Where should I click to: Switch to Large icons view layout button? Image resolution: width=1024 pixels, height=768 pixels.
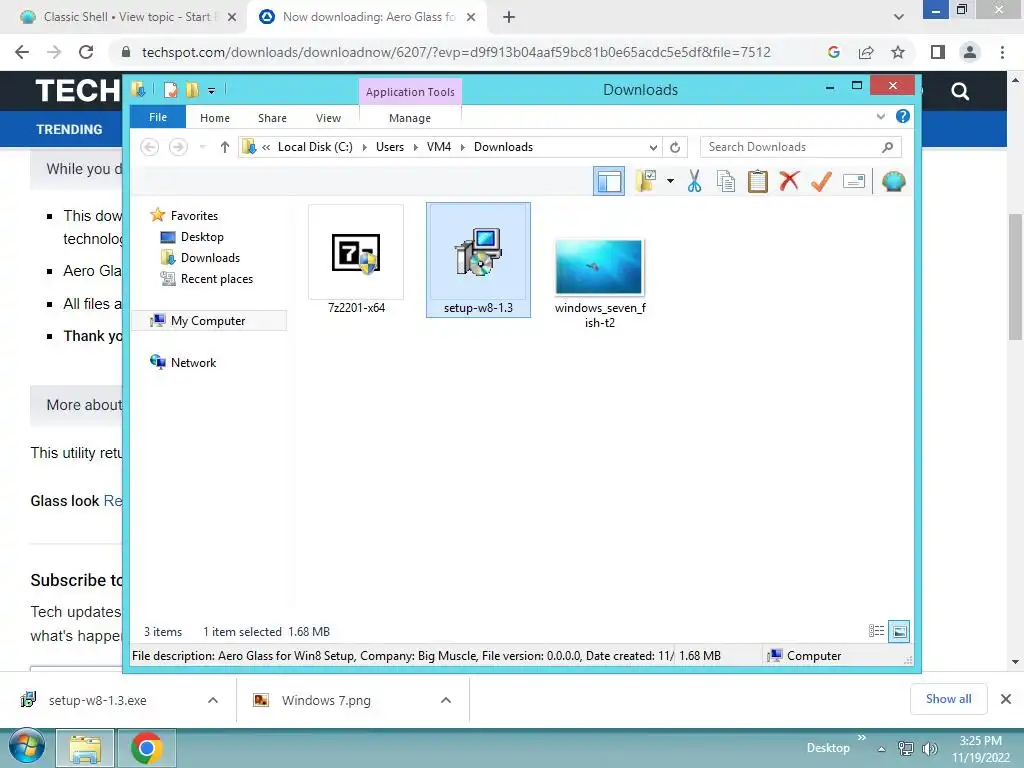tap(899, 631)
